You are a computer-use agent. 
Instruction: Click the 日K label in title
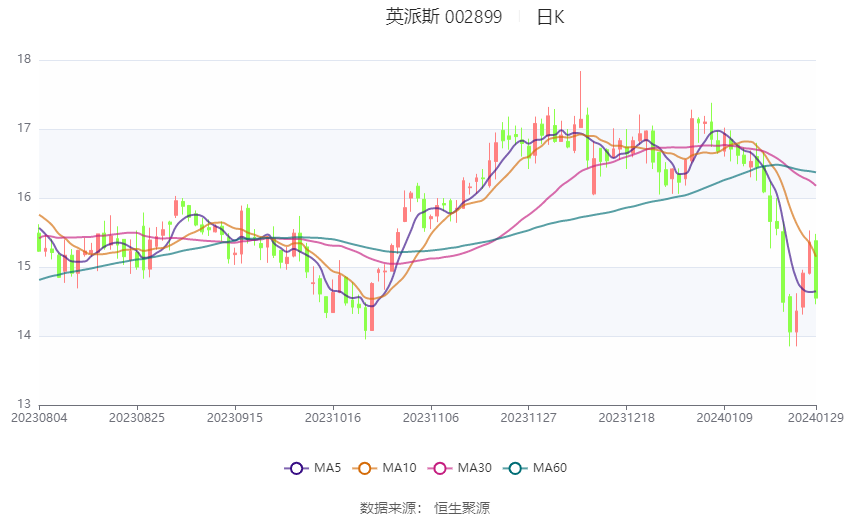point(551,17)
